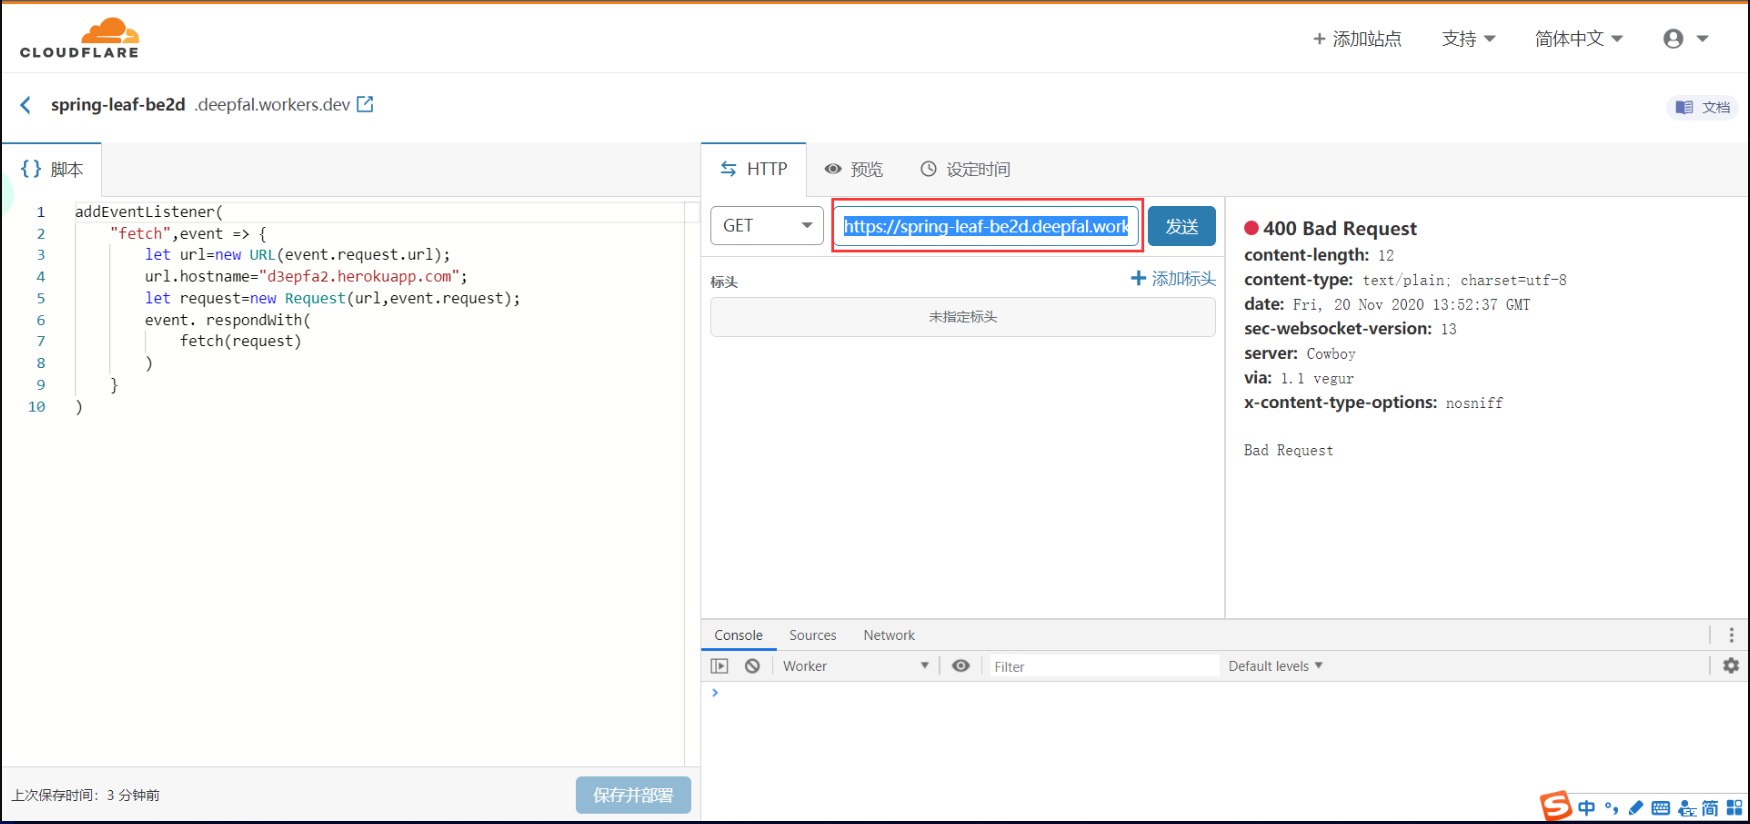Switch to the 预览 preview tab
The width and height of the screenshot is (1750, 824).
point(854,169)
